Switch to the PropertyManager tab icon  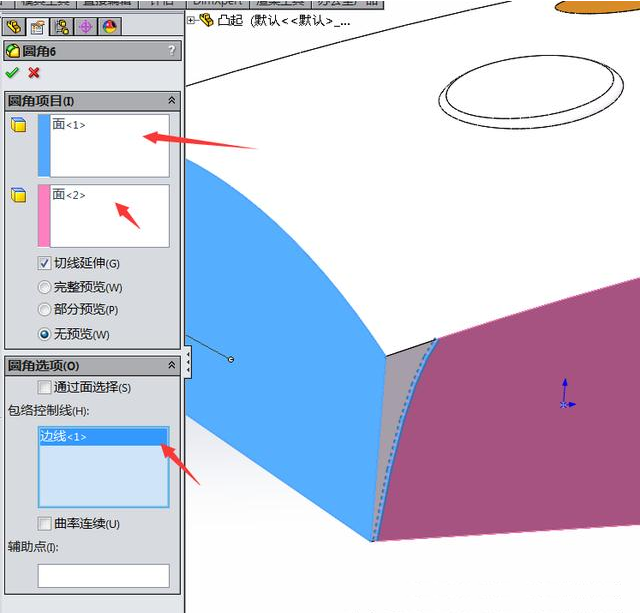coord(38,27)
